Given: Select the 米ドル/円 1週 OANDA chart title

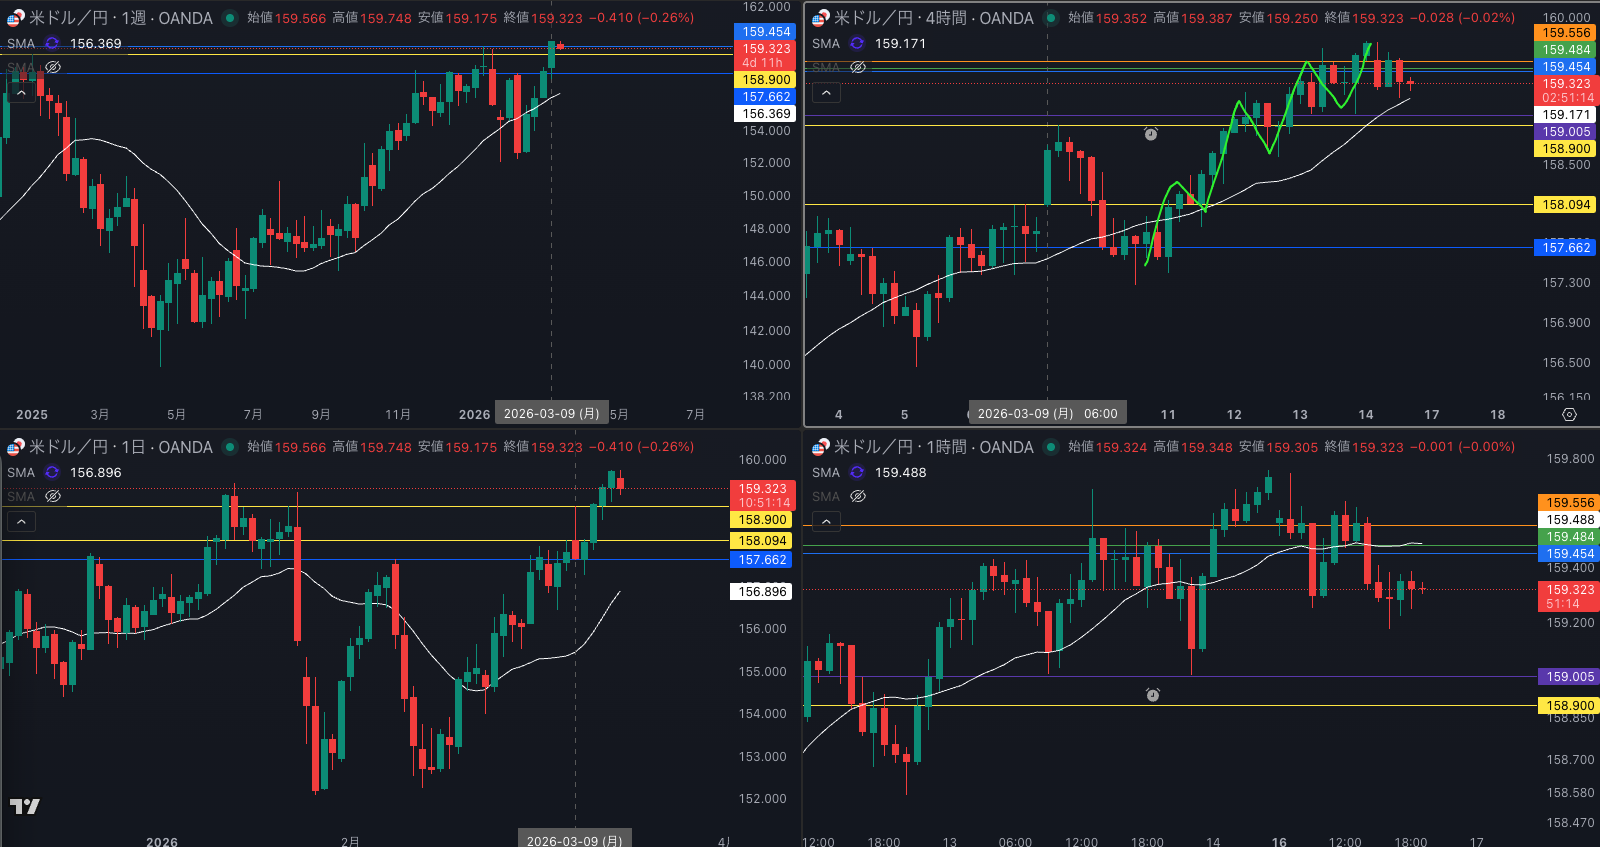Looking at the screenshot, I should (x=120, y=18).
